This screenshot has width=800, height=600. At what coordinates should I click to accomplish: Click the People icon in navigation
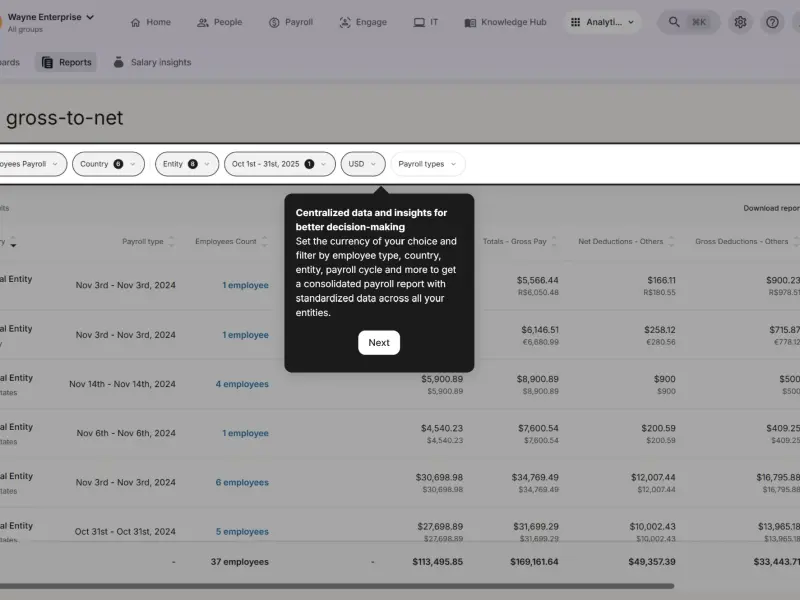click(x=203, y=22)
